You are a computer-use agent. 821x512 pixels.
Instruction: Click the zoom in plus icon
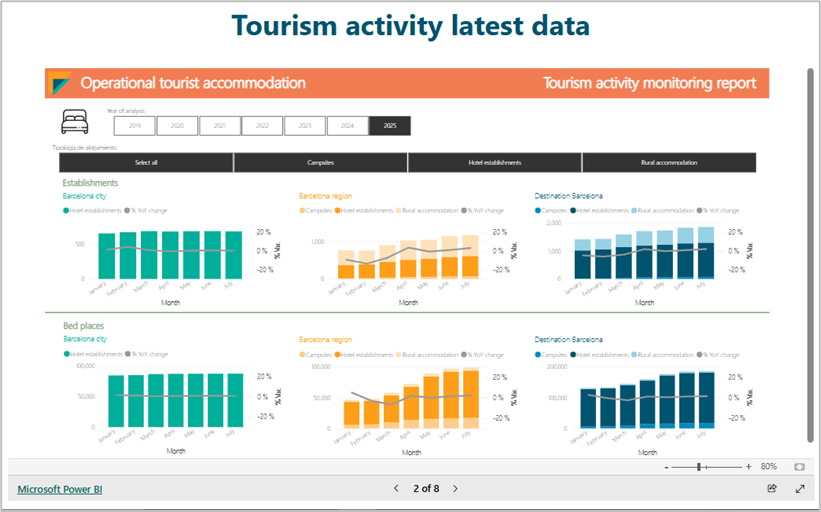(748, 467)
